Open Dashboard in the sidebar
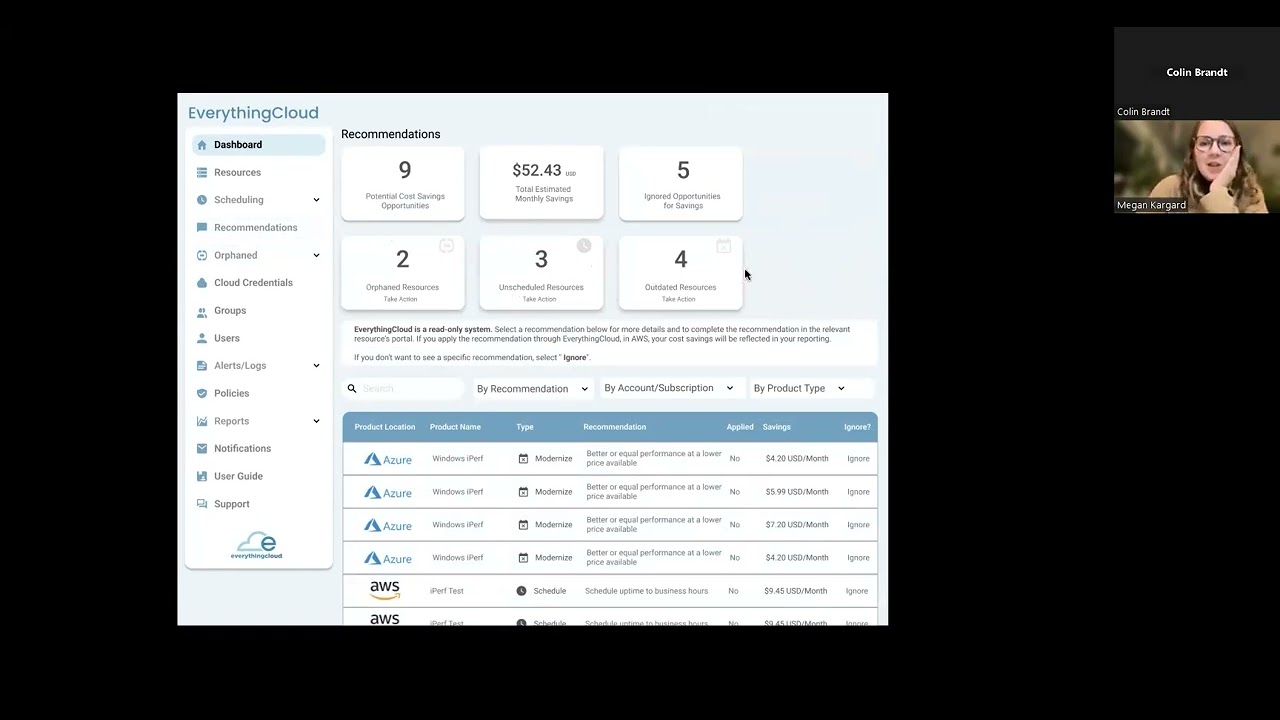The height and width of the screenshot is (720, 1280). (x=259, y=145)
